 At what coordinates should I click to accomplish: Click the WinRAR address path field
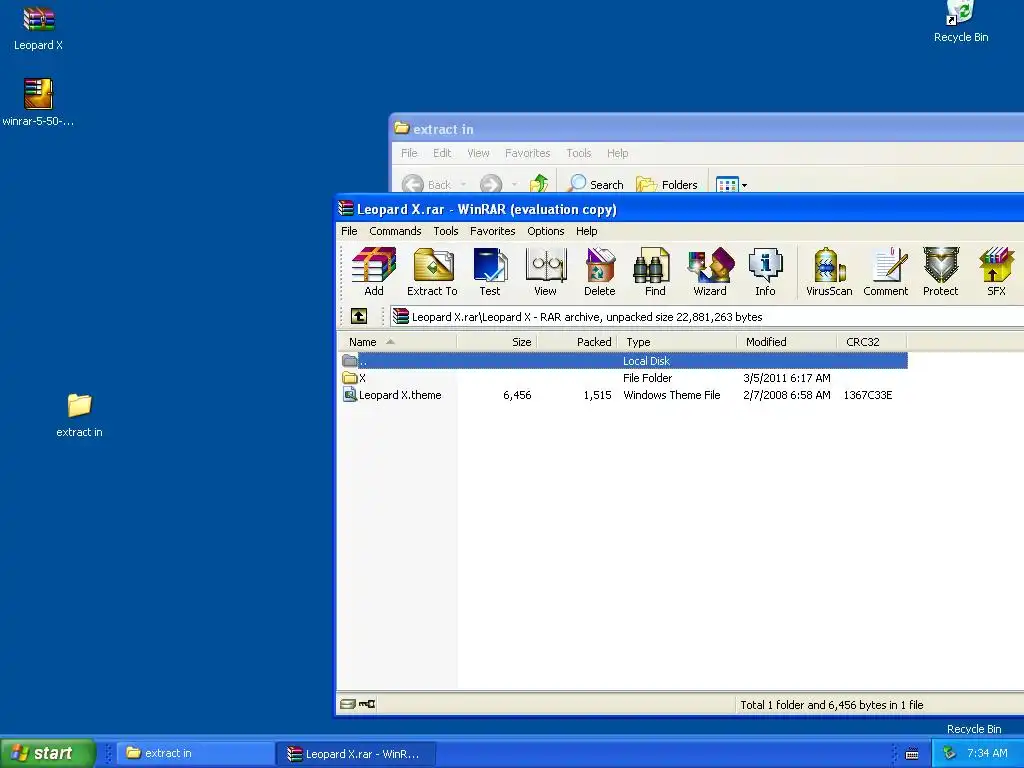point(707,317)
